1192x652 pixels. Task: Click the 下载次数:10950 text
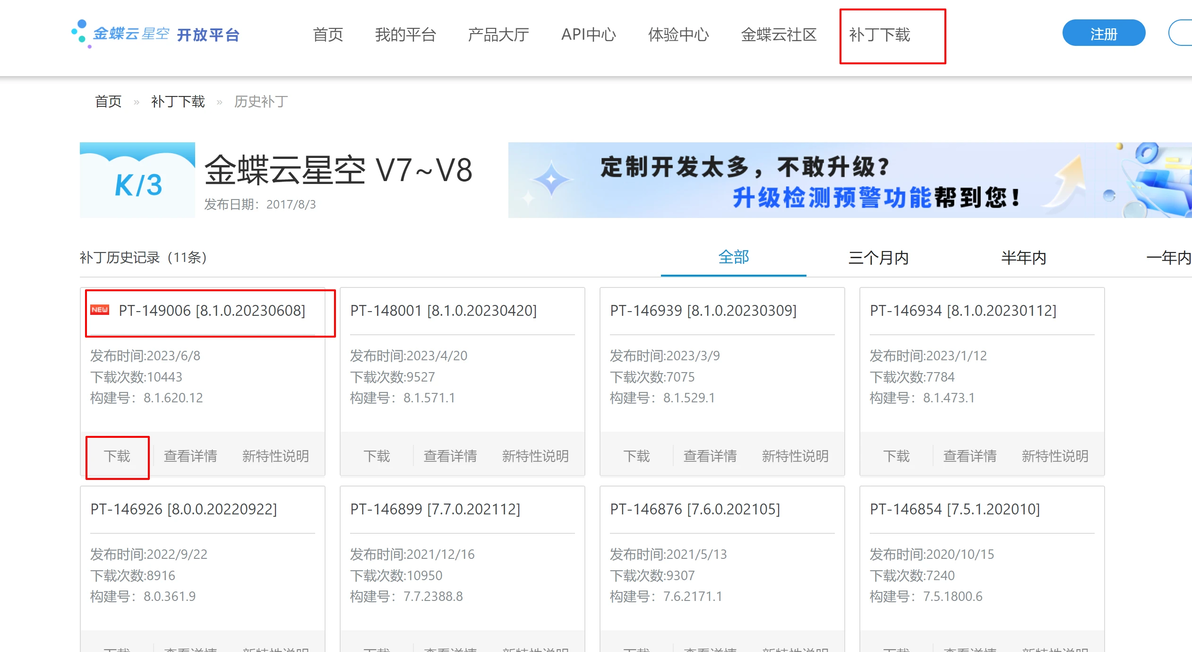[x=396, y=576]
